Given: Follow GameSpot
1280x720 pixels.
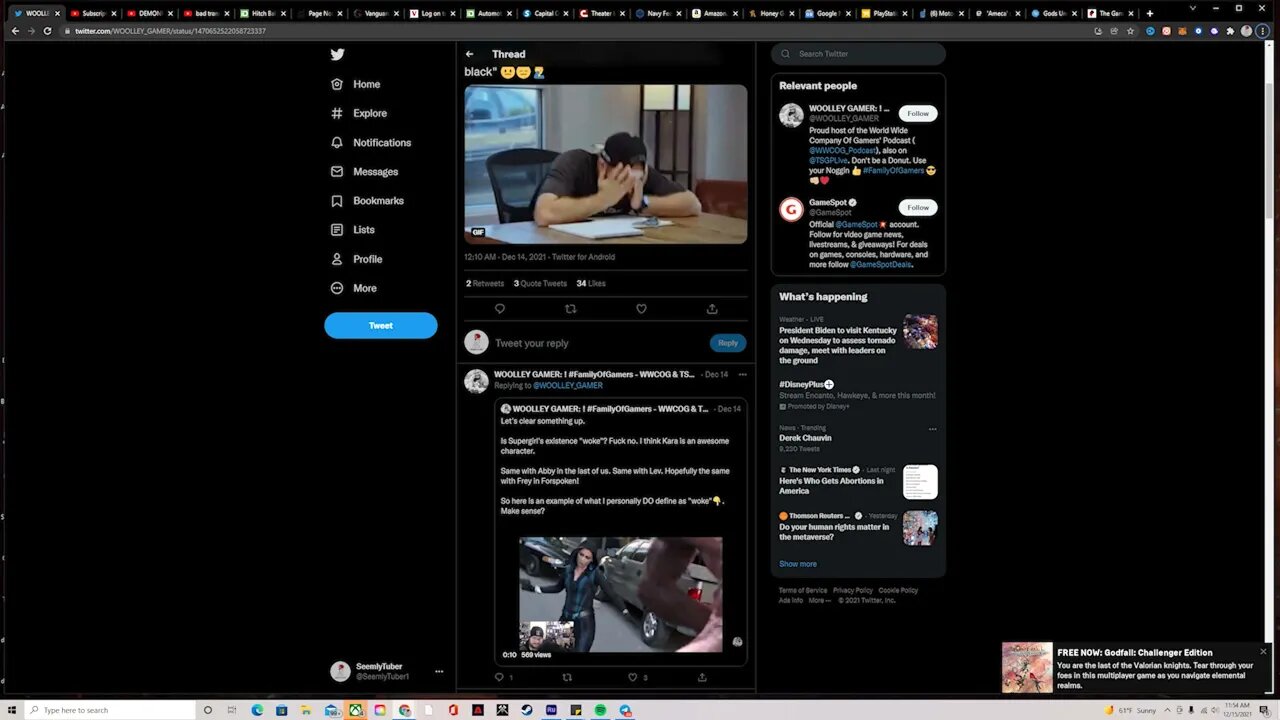Looking at the screenshot, I should pyautogui.click(x=918, y=207).
